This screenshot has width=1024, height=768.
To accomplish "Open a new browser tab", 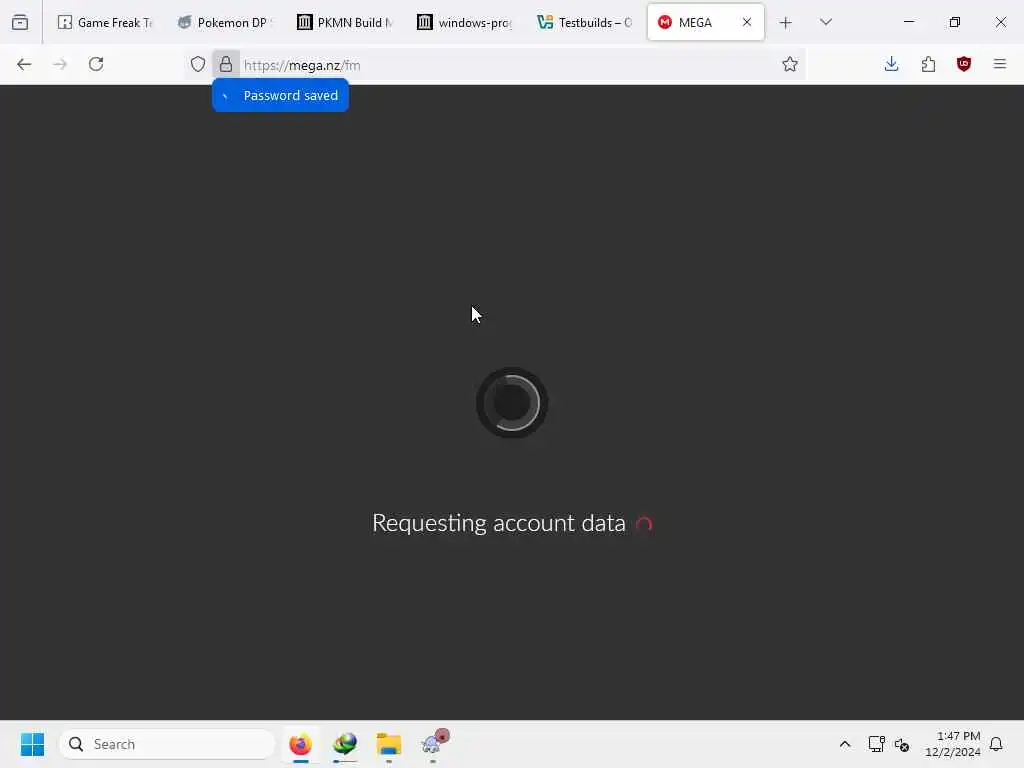I will click(x=786, y=23).
